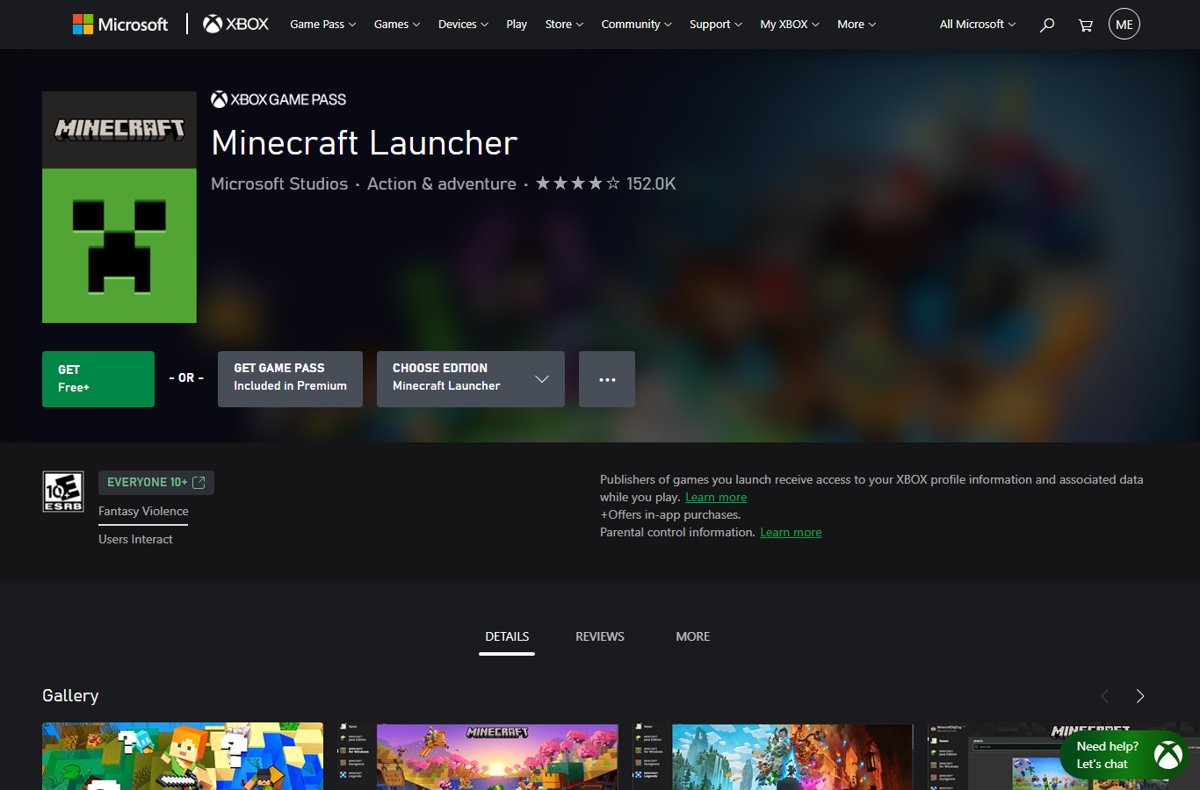This screenshot has width=1200, height=790.
Task: Open the EVERYONE 10+ external rating link
Action: (156, 482)
